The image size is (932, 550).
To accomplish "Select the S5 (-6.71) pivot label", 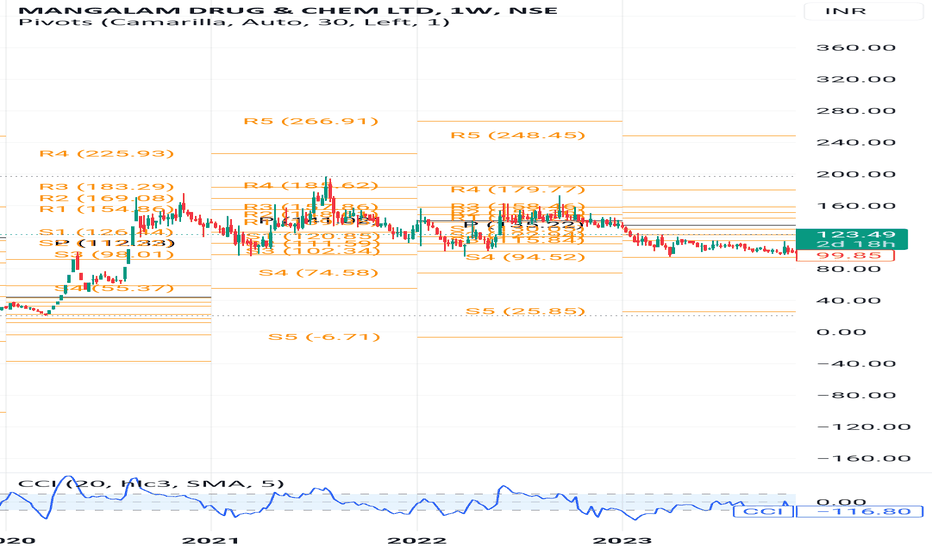I will (324, 337).
